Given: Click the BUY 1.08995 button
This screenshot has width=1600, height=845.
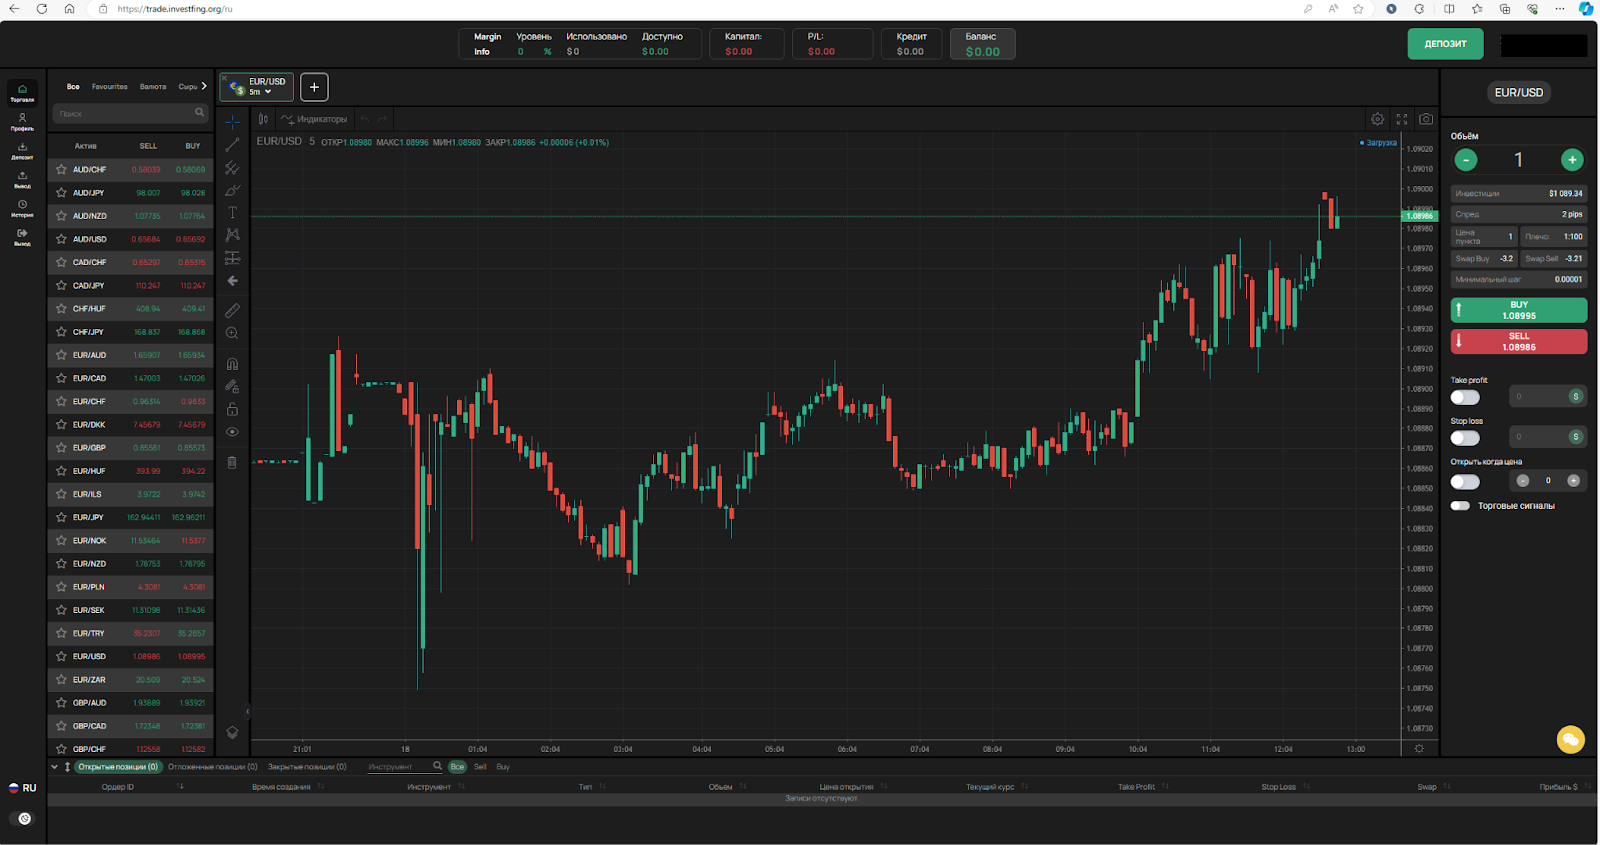Looking at the screenshot, I should [x=1518, y=310].
